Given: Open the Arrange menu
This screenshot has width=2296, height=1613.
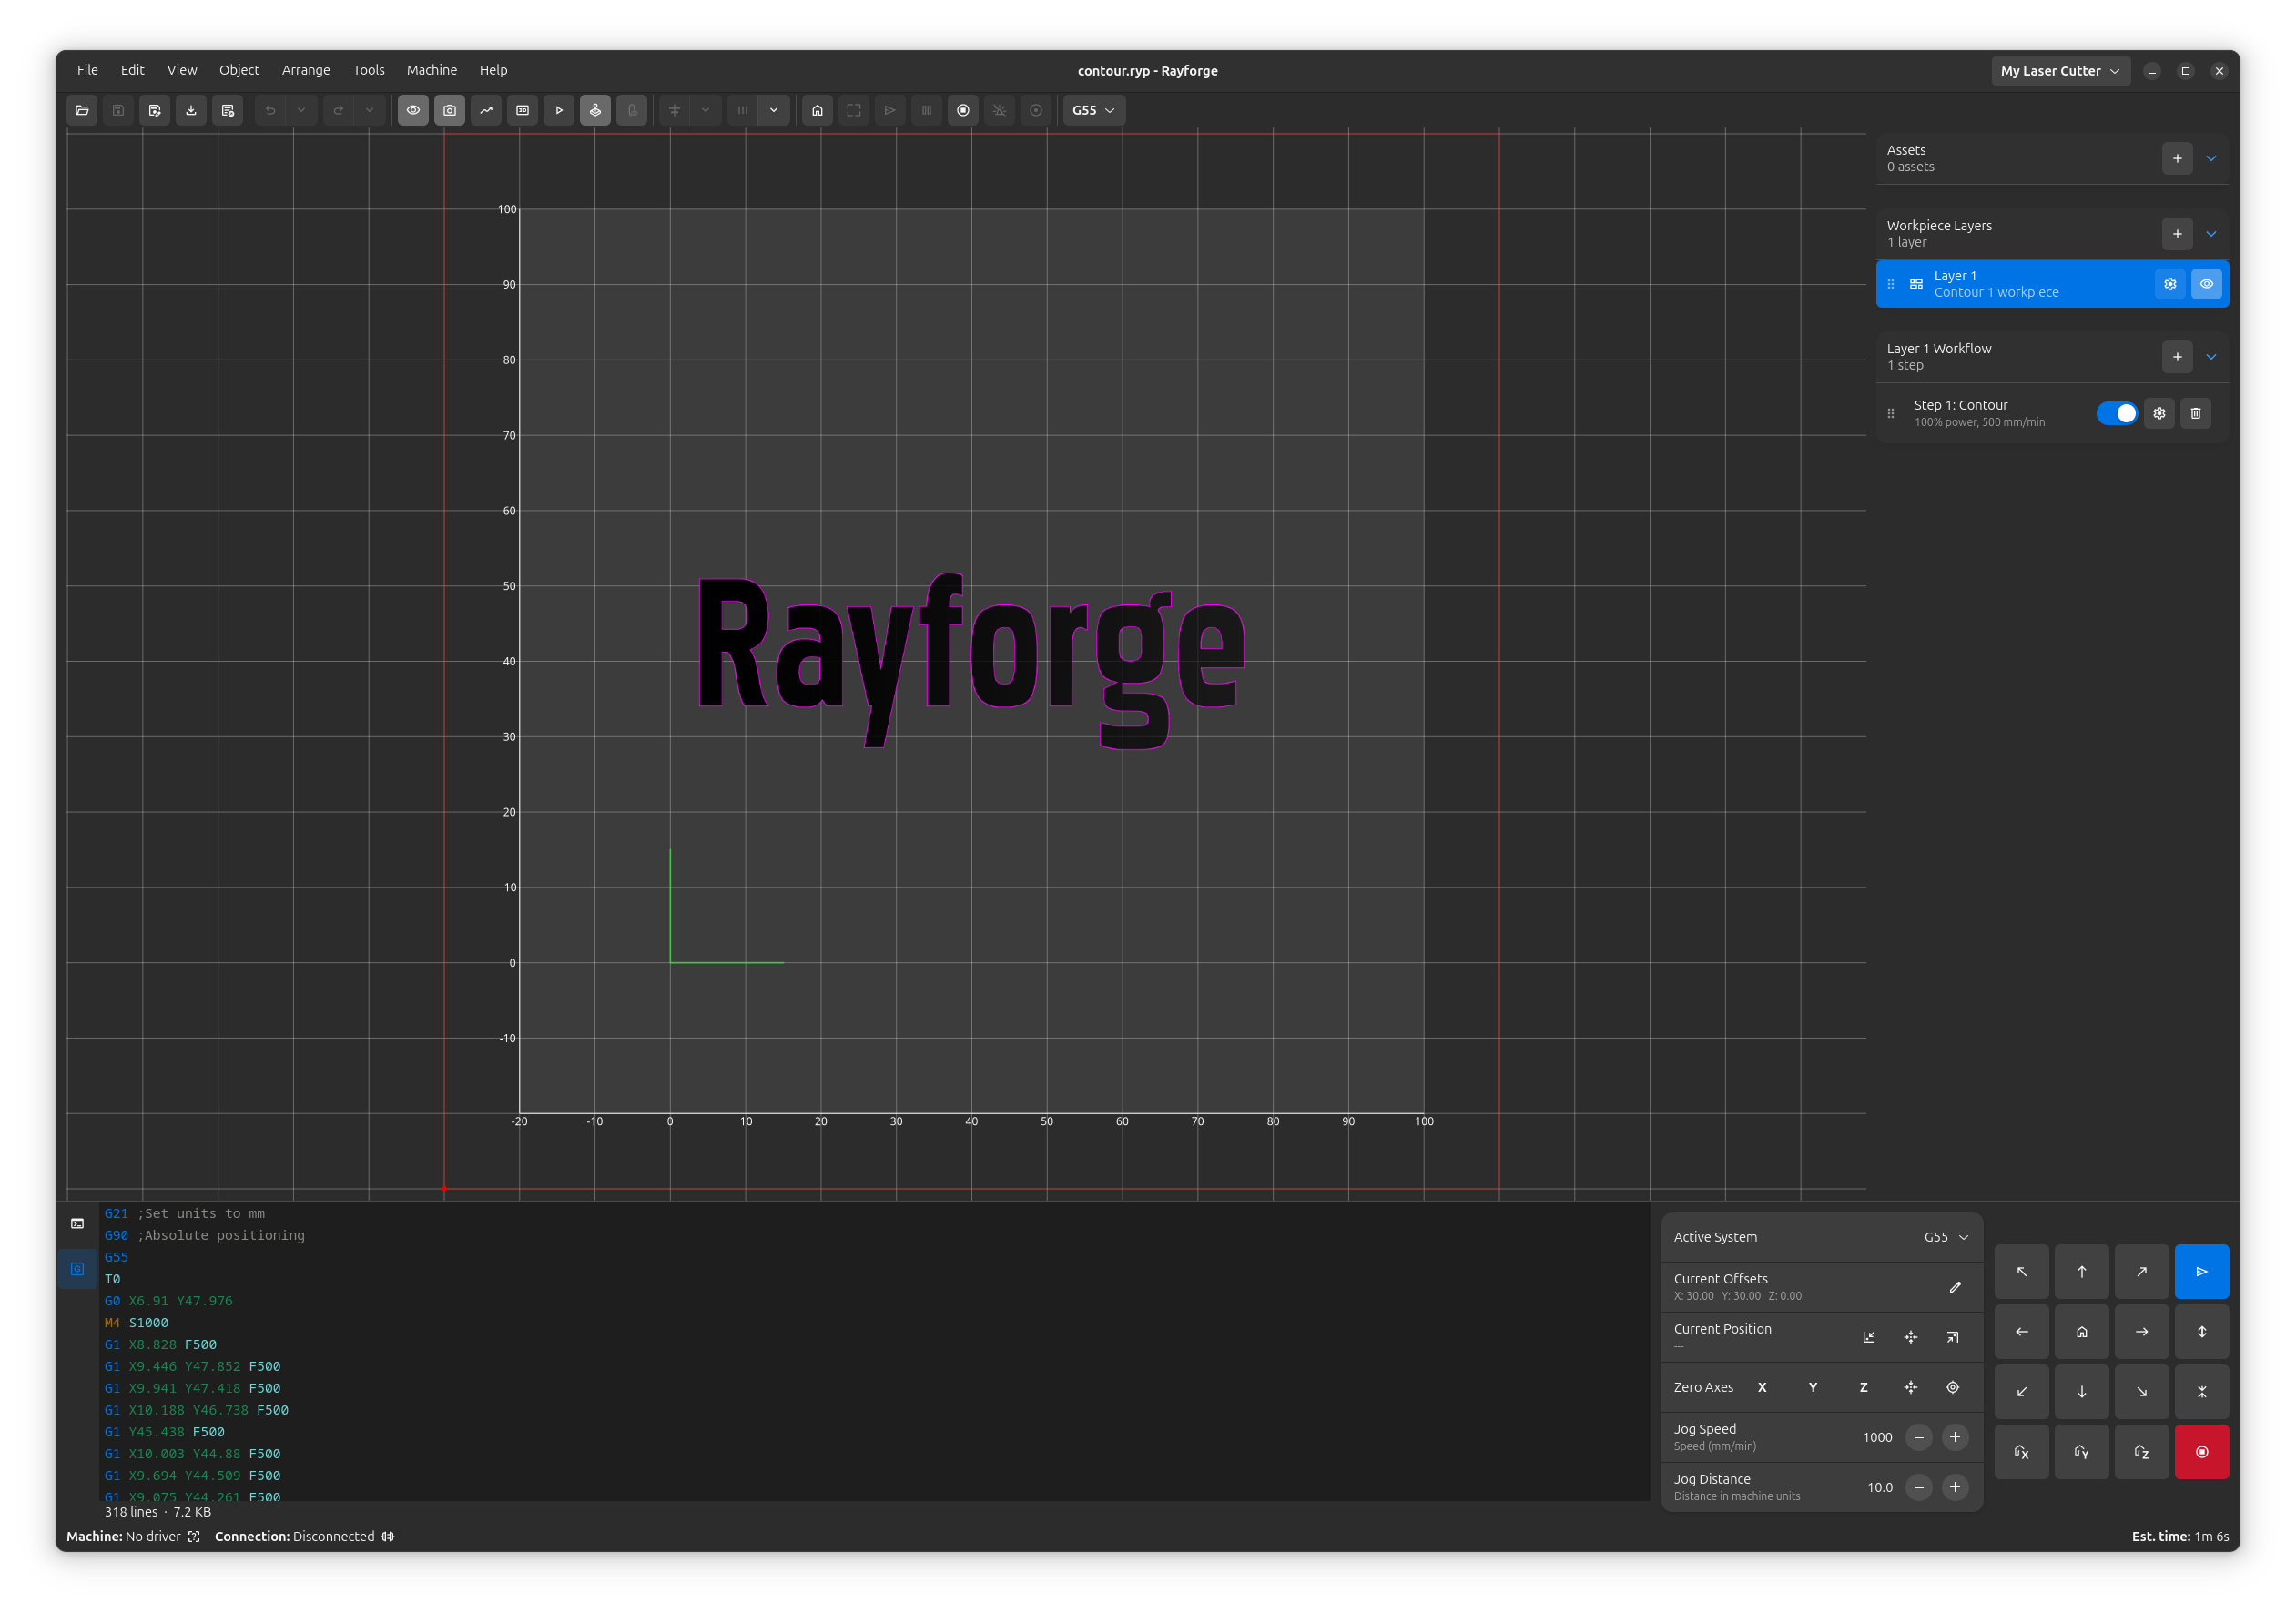Looking at the screenshot, I should pos(306,70).
